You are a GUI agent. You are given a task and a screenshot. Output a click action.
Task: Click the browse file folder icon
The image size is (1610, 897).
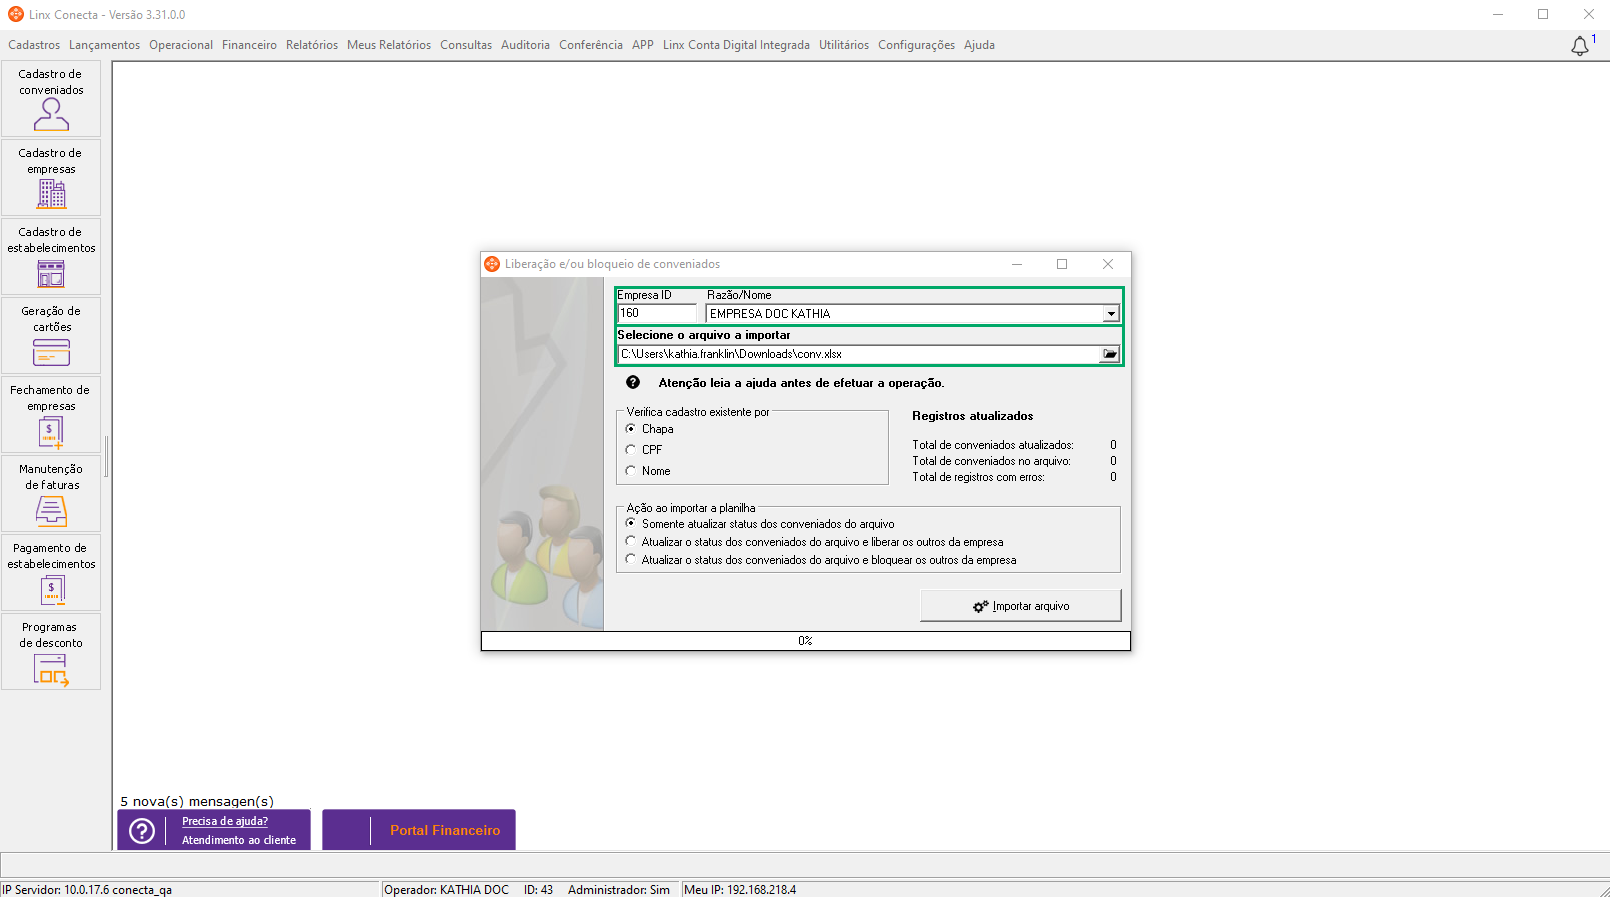tap(1110, 354)
